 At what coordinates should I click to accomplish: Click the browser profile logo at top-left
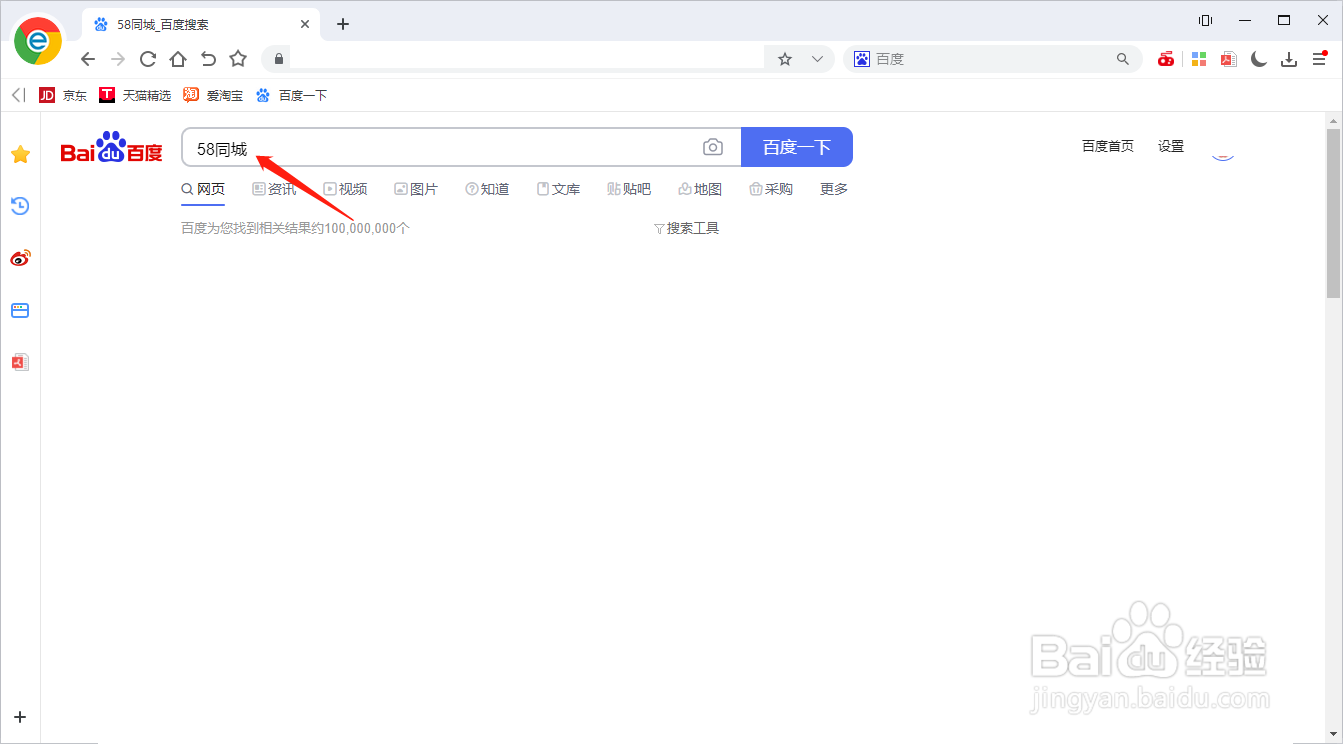pos(38,41)
